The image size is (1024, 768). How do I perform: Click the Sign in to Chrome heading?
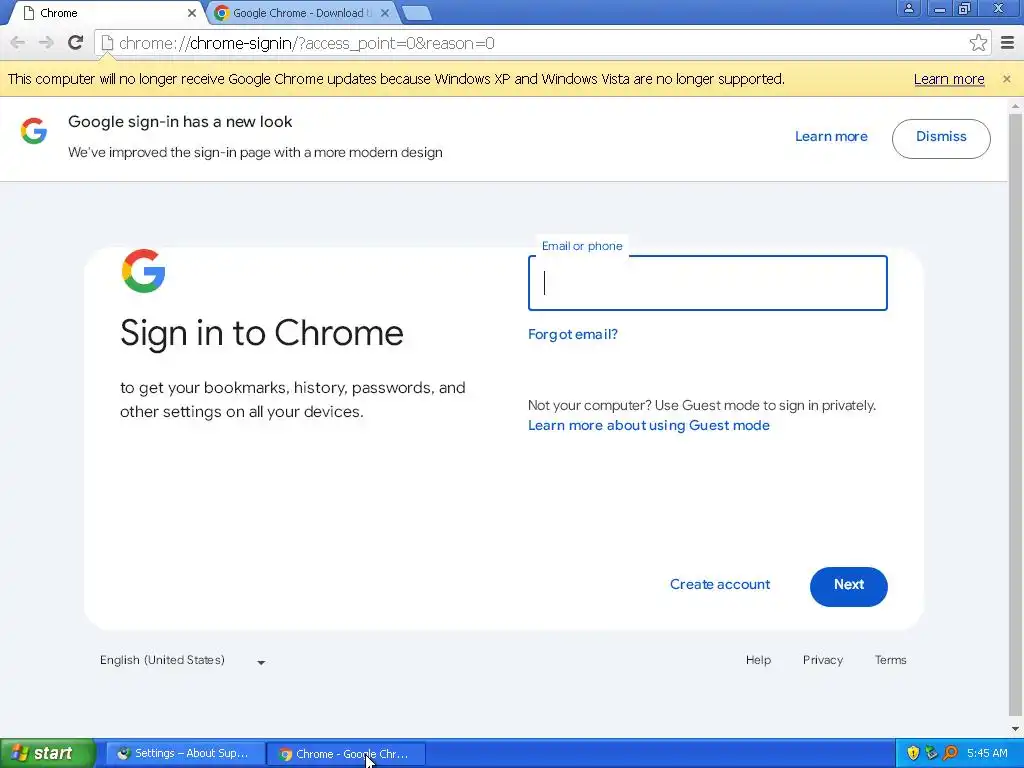pyautogui.click(x=262, y=334)
